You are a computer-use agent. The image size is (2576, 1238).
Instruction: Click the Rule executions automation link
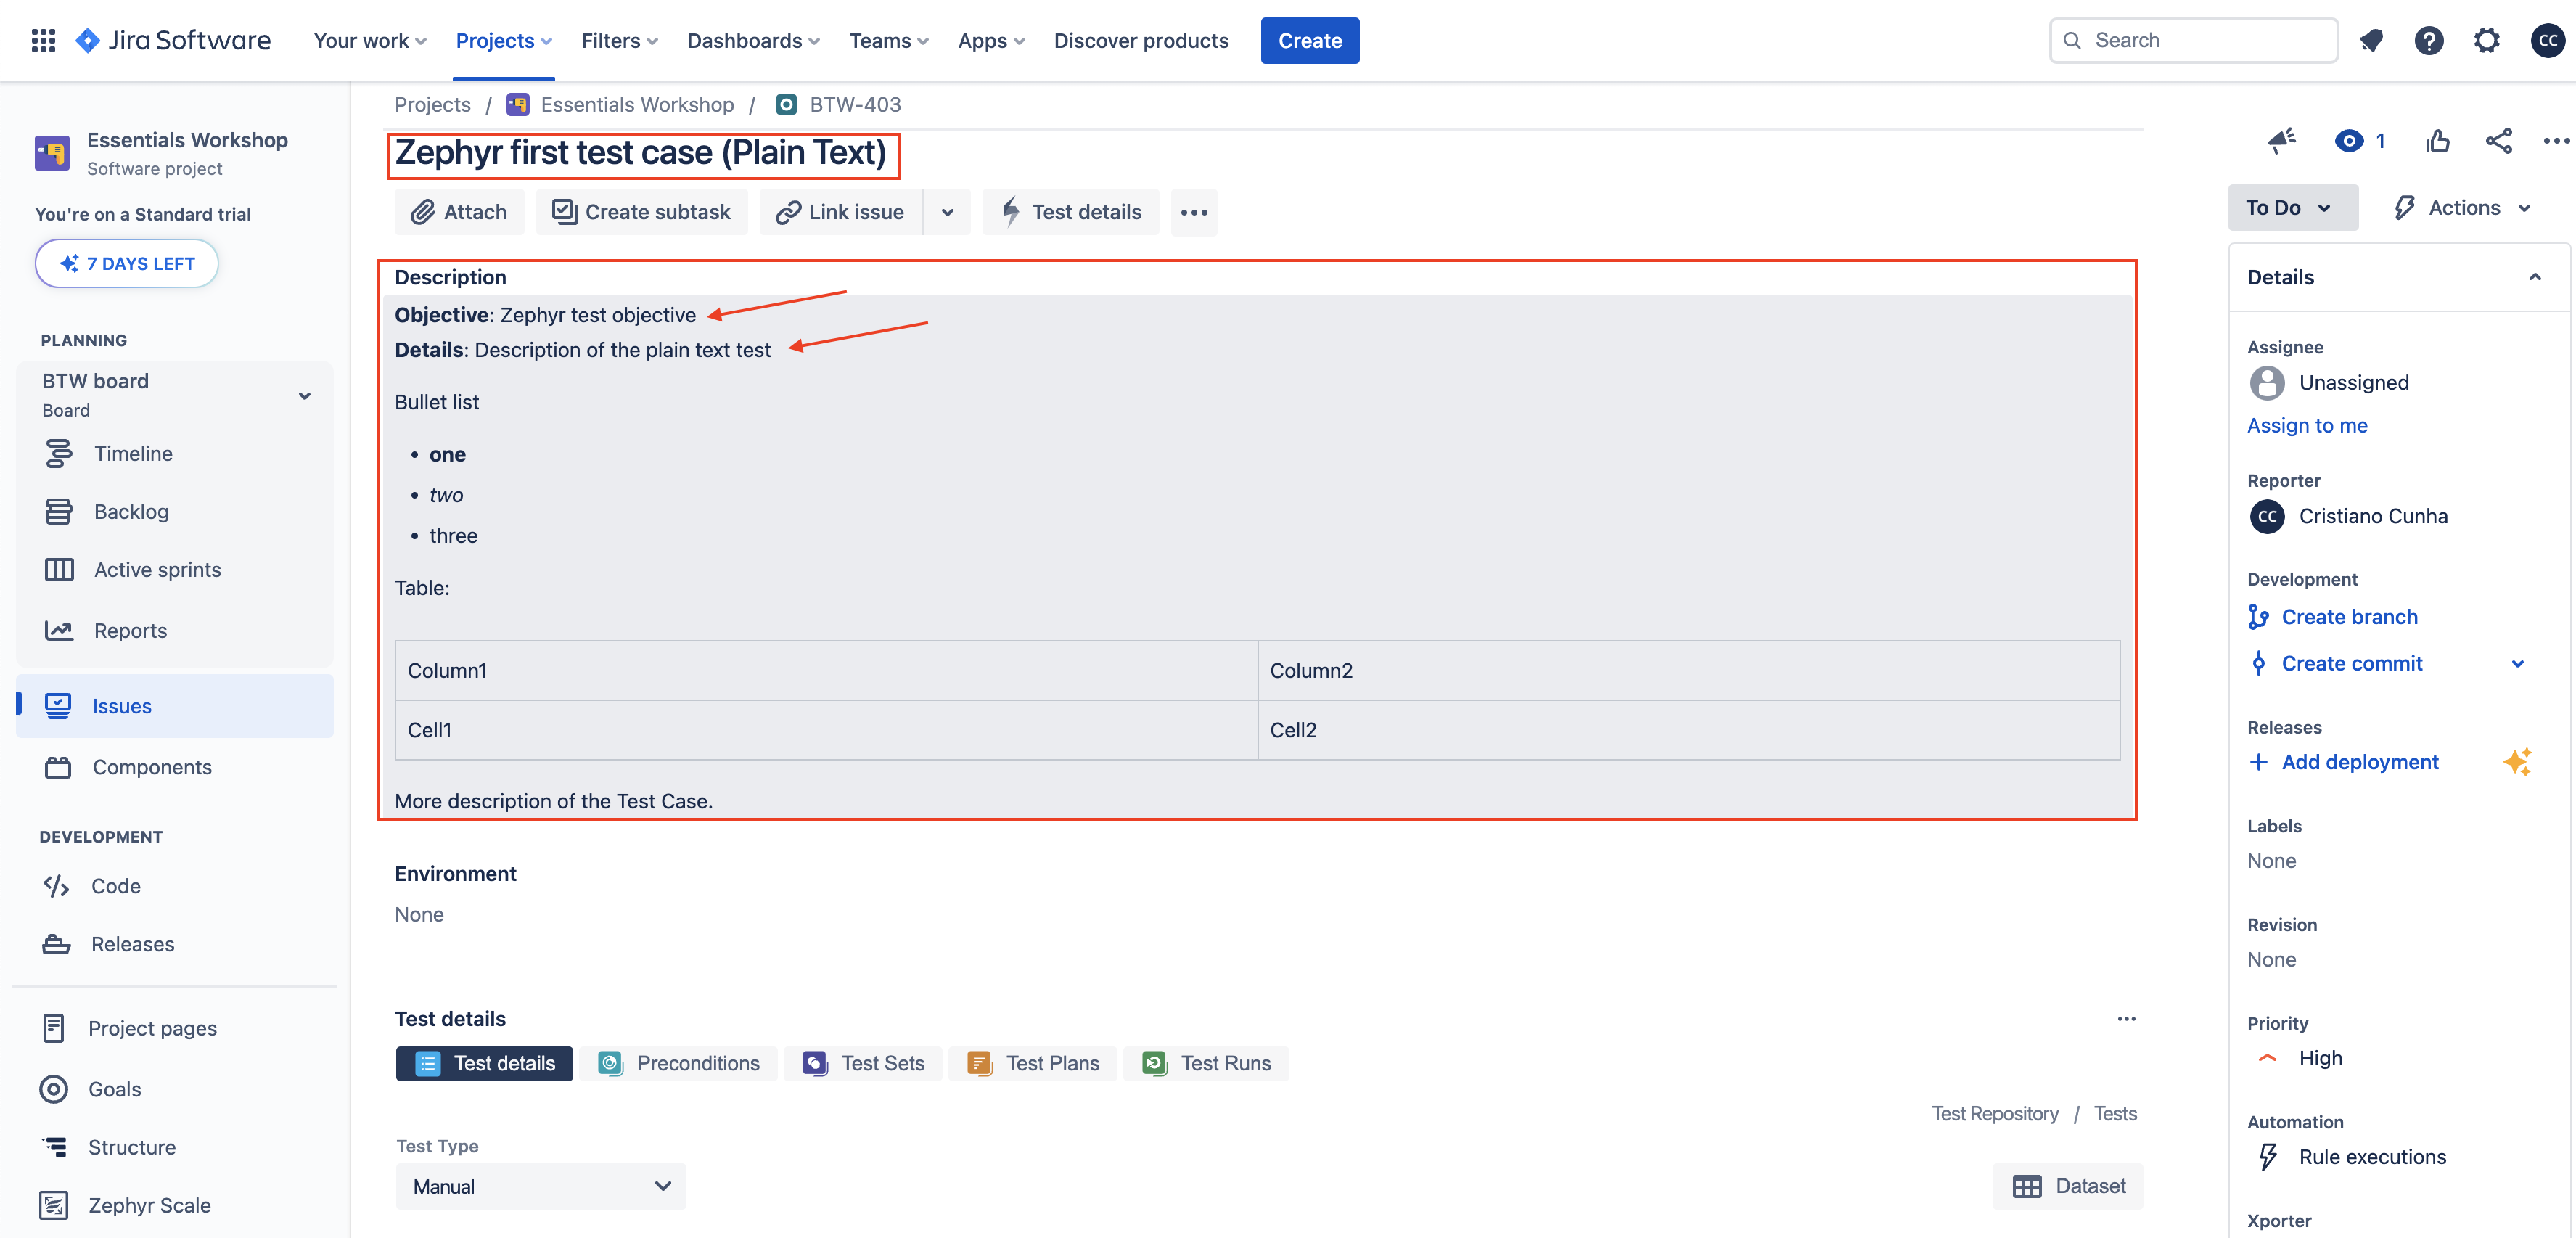pos(2372,1157)
